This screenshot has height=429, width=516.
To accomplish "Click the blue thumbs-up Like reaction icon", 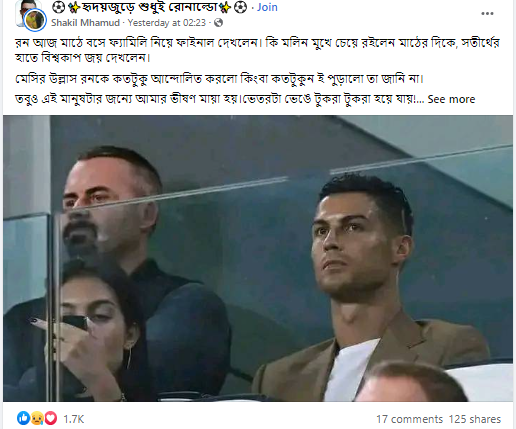I will pyautogui.click(x=23, y=418).
